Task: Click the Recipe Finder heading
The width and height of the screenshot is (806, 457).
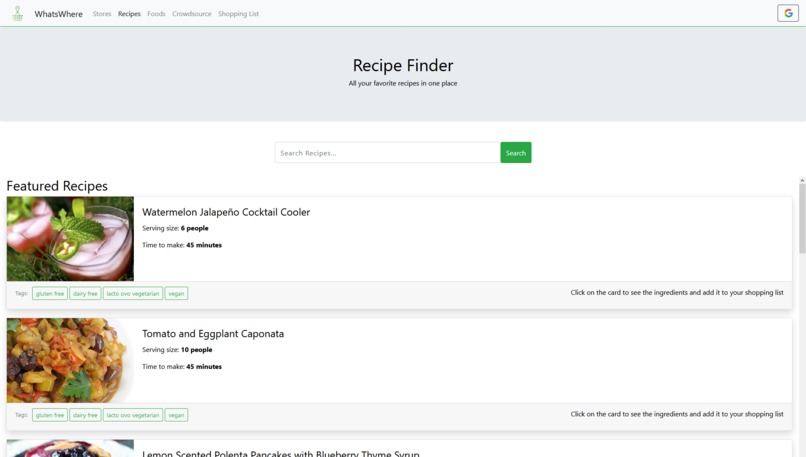Action: (x=403, y=65)
